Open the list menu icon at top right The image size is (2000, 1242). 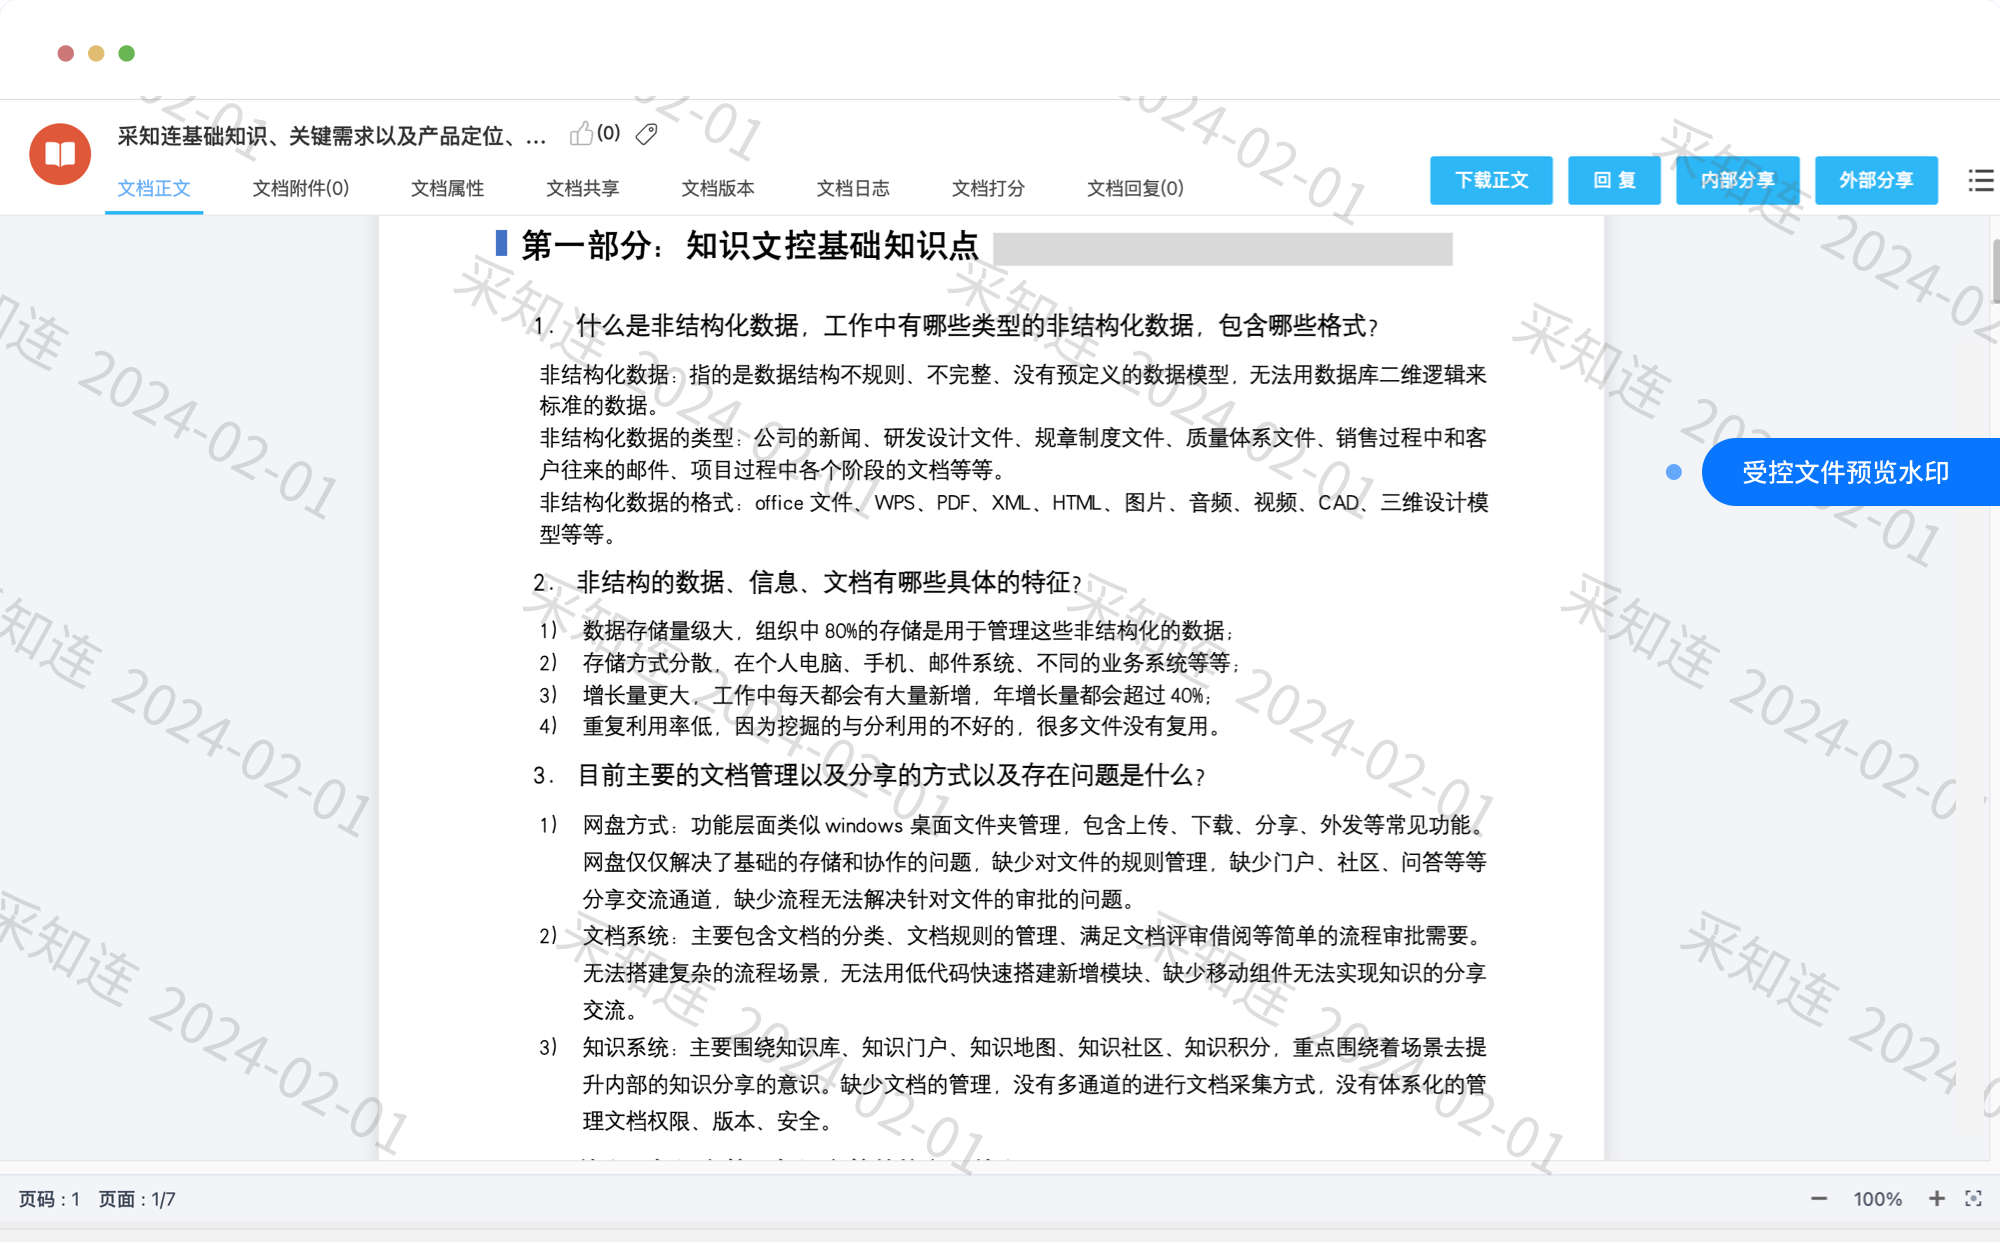(x=1980, y=181)
